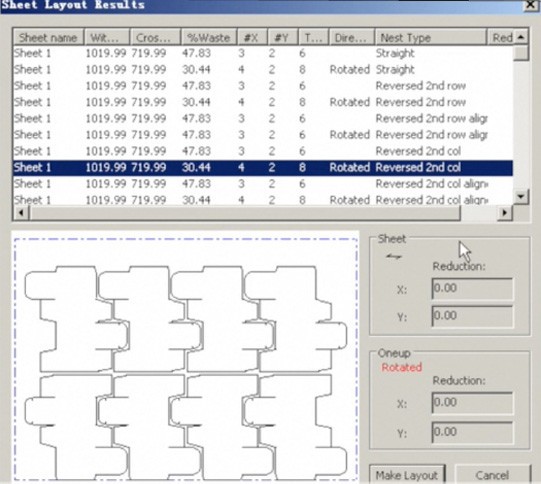Viewport: 541px width, 484px height.
Task: Select the Rotated Reversed 2nd row entry
Action: [263, 102]
